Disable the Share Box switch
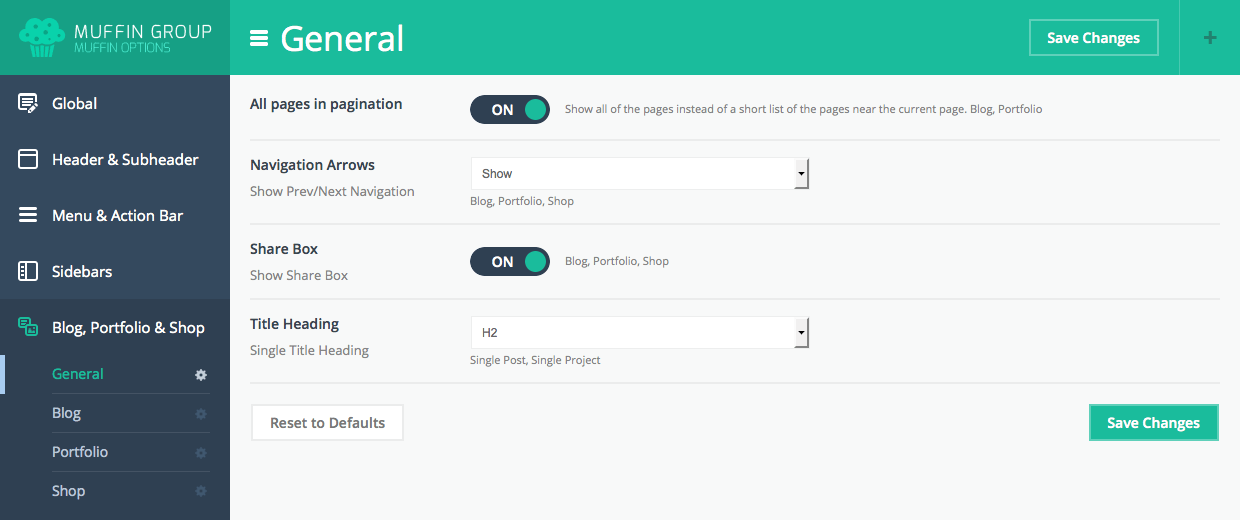1240x520 pixels. (x=510, y=262)
